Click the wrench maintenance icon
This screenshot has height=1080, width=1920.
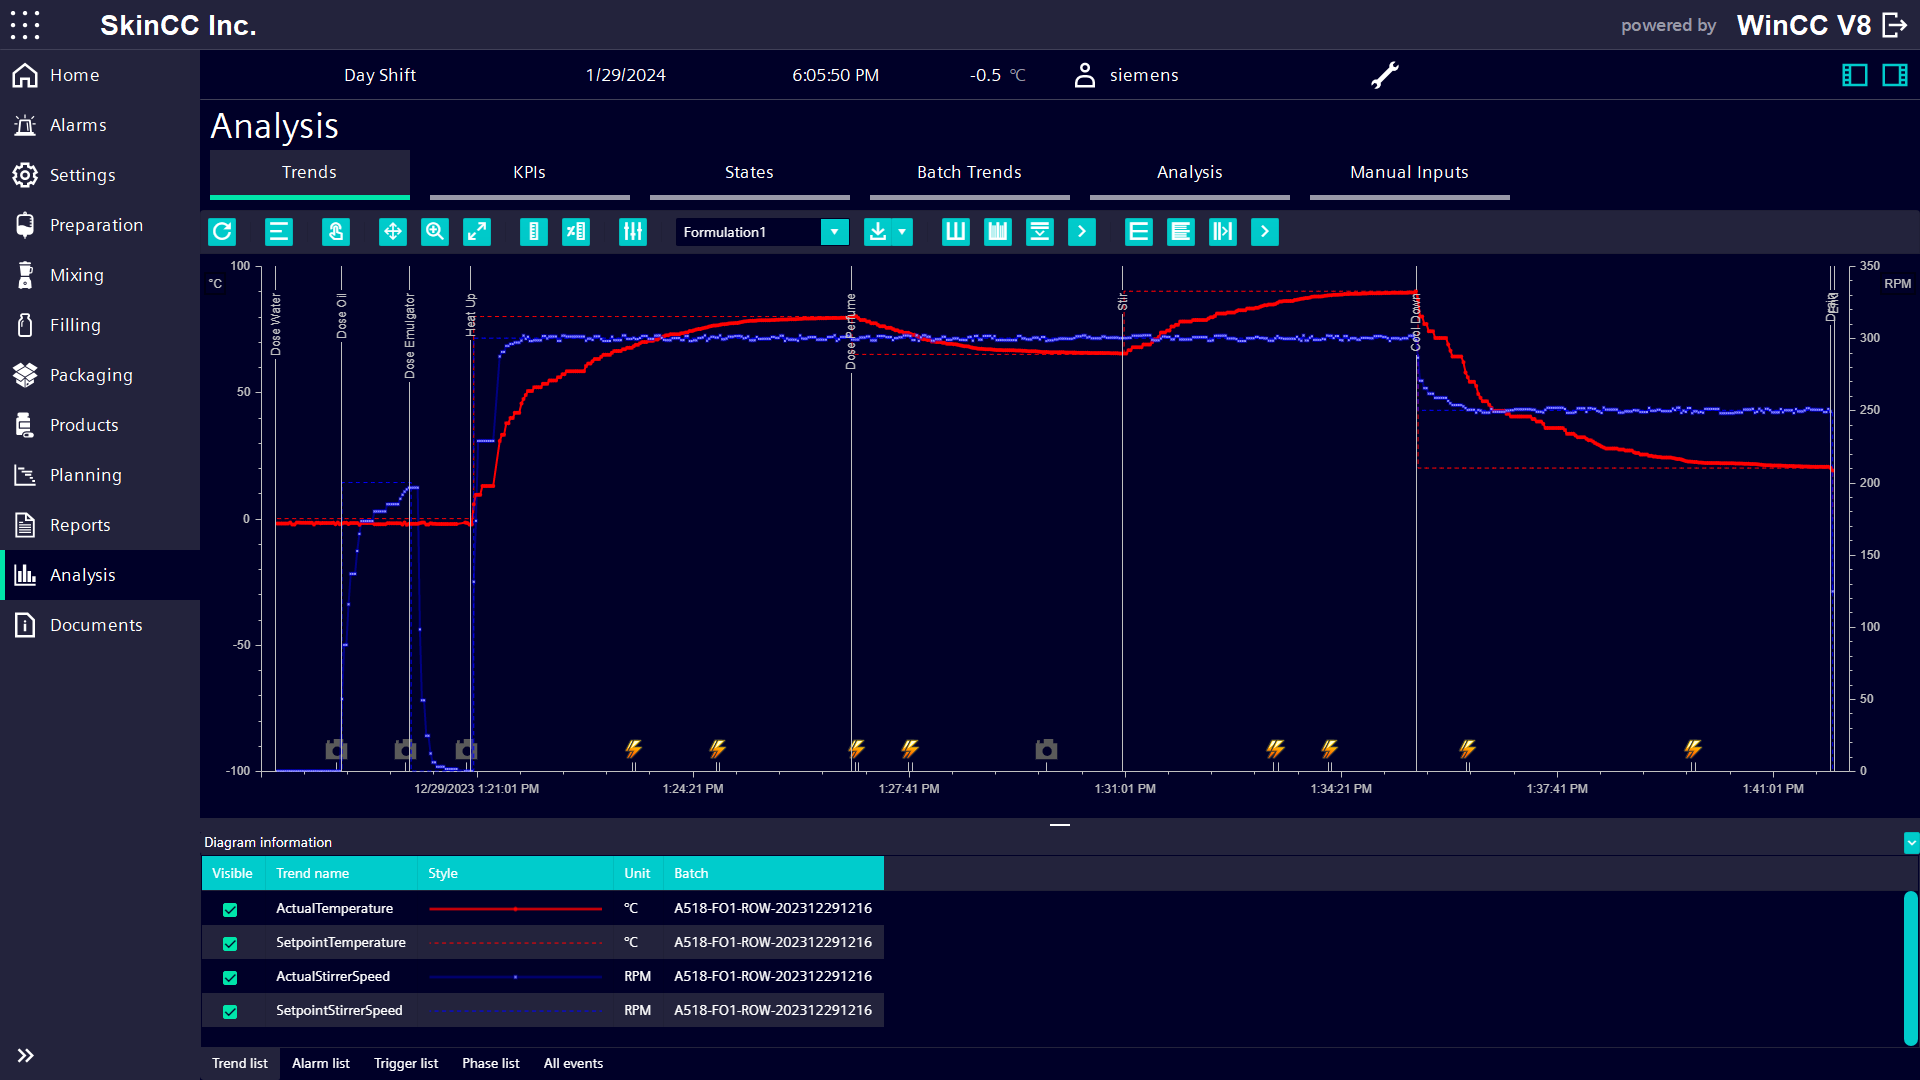point(1385,75)
